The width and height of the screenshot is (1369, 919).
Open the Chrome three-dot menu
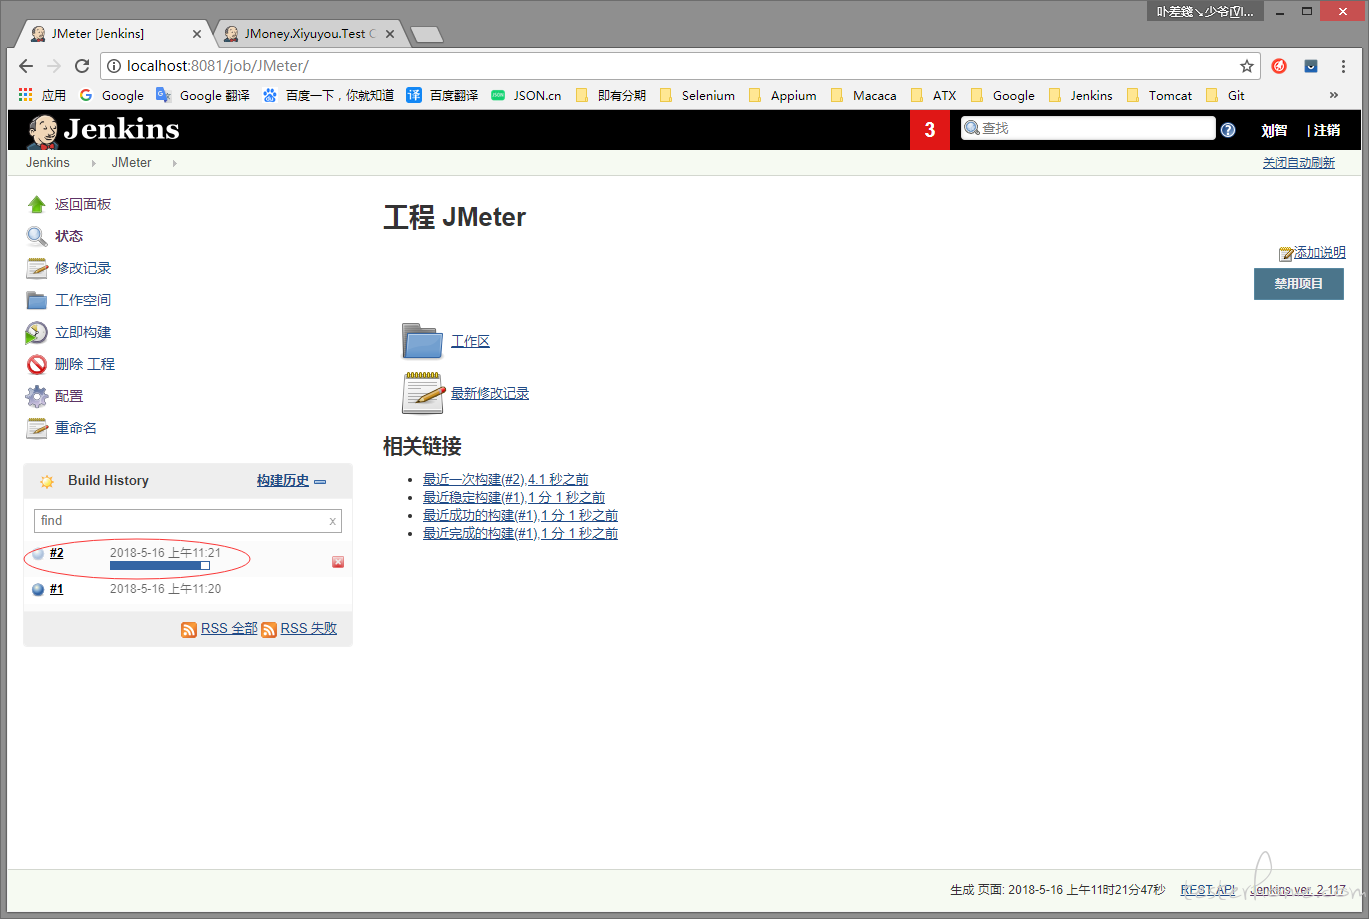point(1343,66)
